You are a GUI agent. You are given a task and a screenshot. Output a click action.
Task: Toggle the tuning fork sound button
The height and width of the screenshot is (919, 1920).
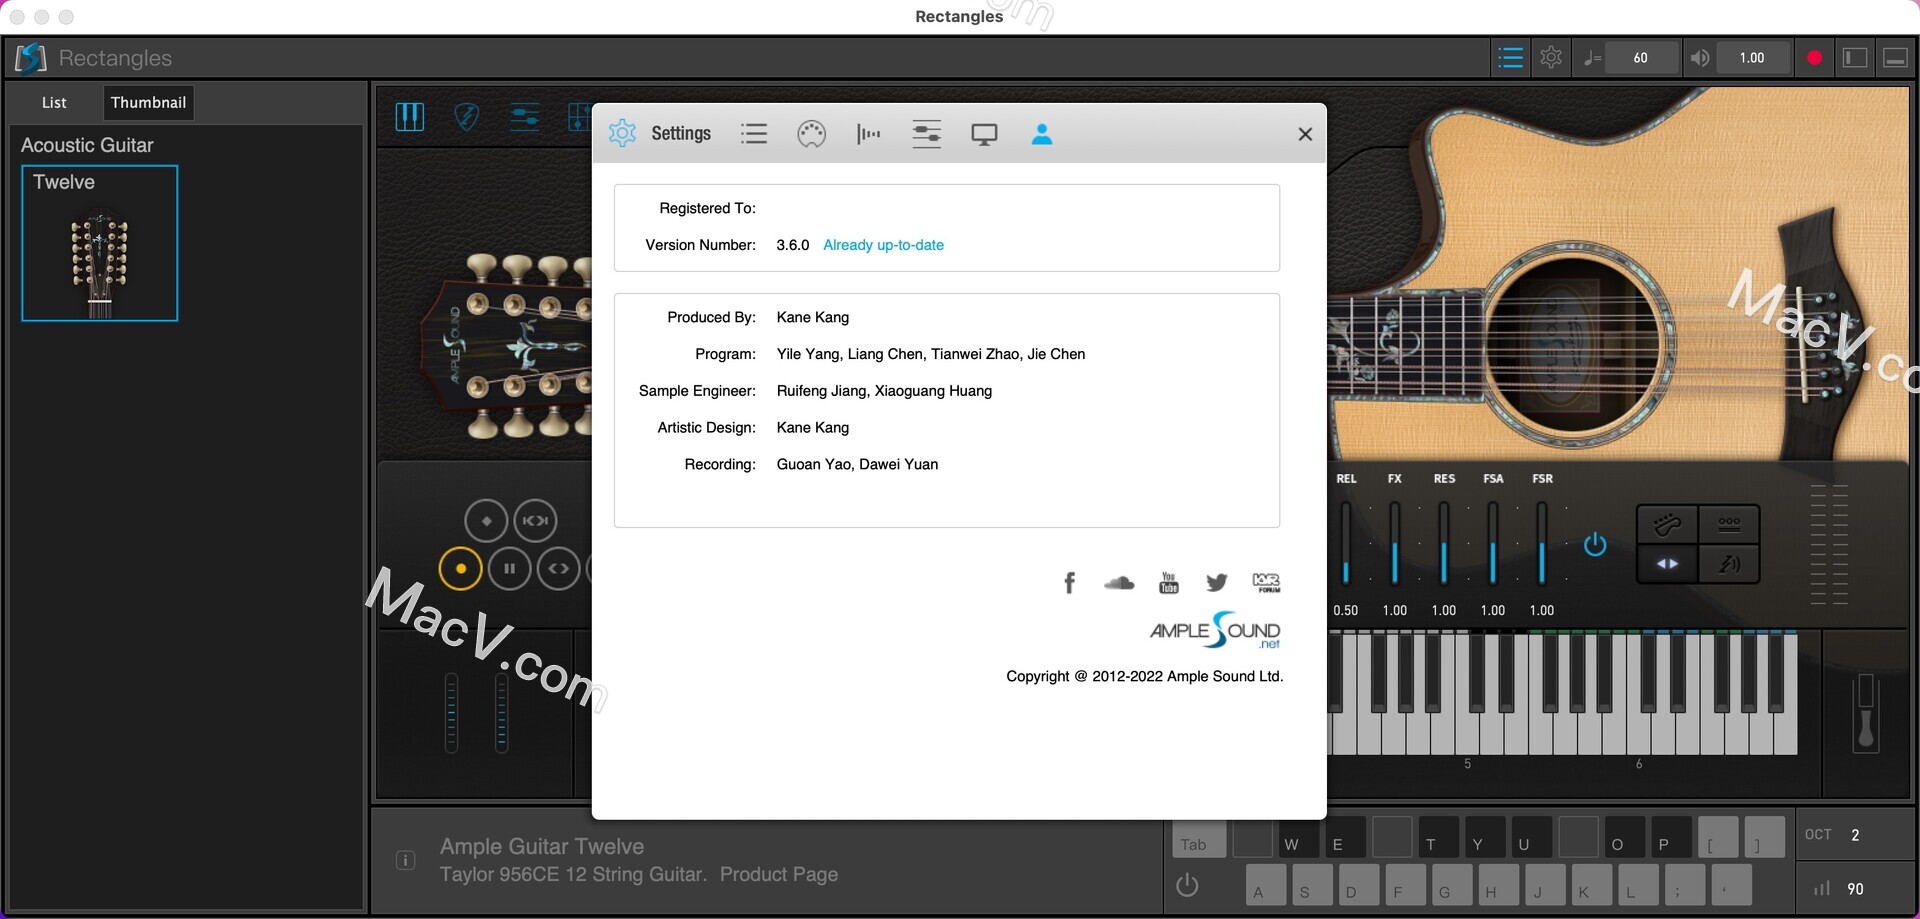1729,564
